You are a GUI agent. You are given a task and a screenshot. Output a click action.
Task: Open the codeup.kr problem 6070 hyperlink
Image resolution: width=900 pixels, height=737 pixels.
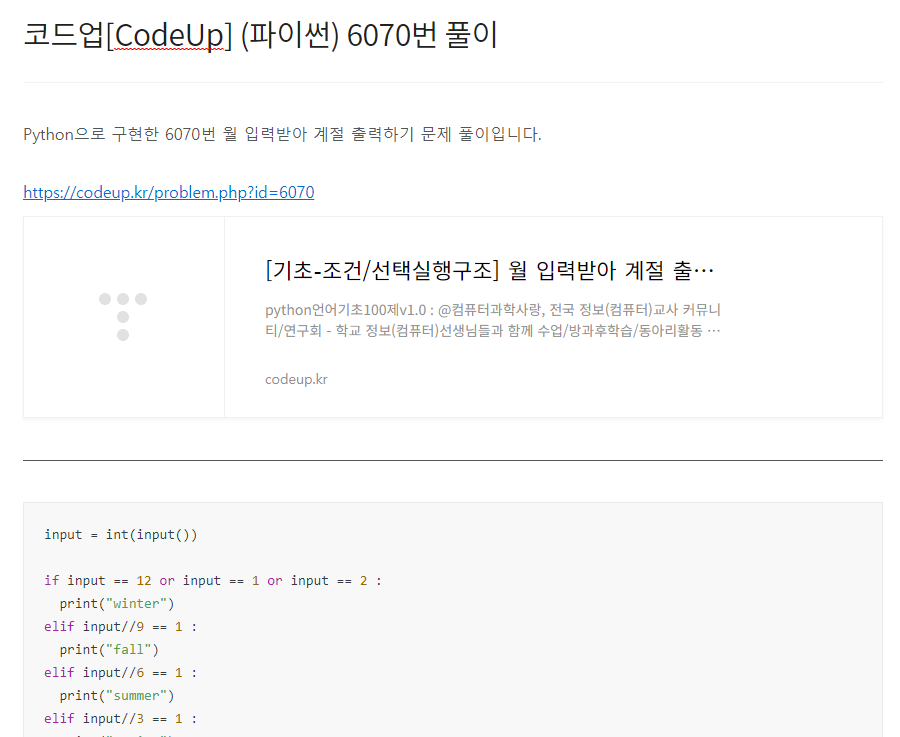[x=169, y=192]
